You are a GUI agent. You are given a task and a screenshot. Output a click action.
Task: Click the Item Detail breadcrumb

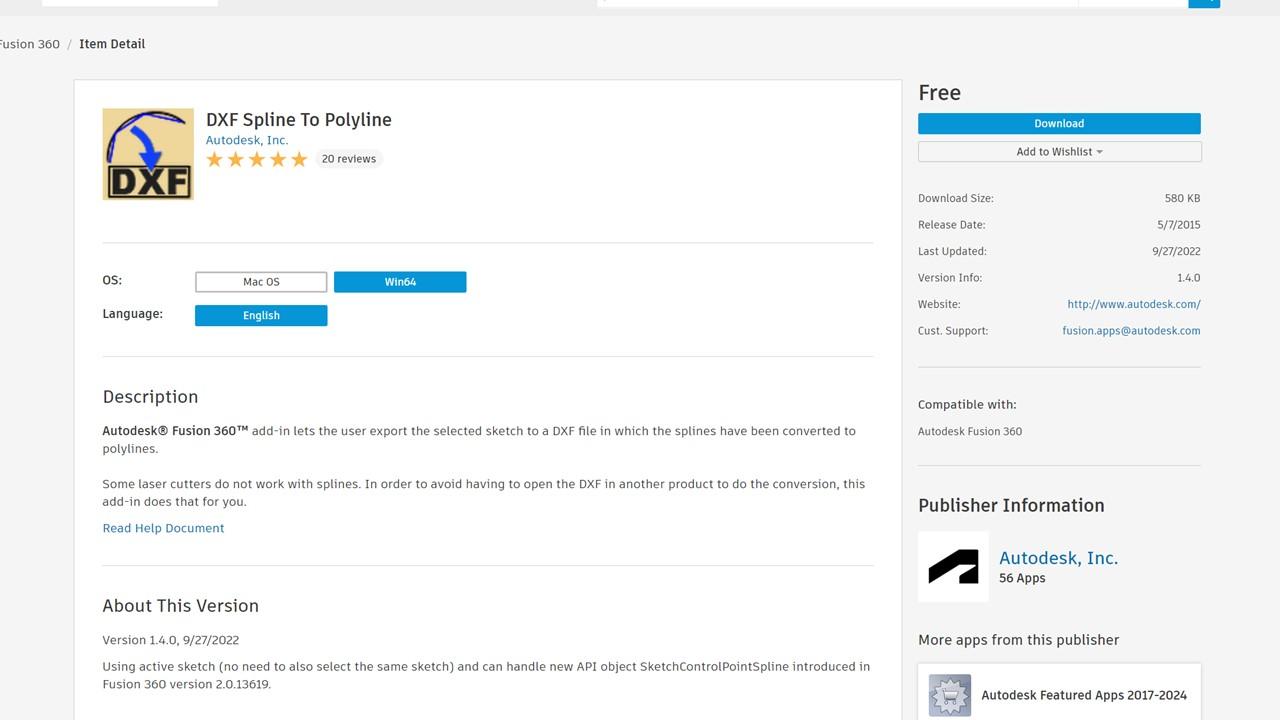coord(112,44)
